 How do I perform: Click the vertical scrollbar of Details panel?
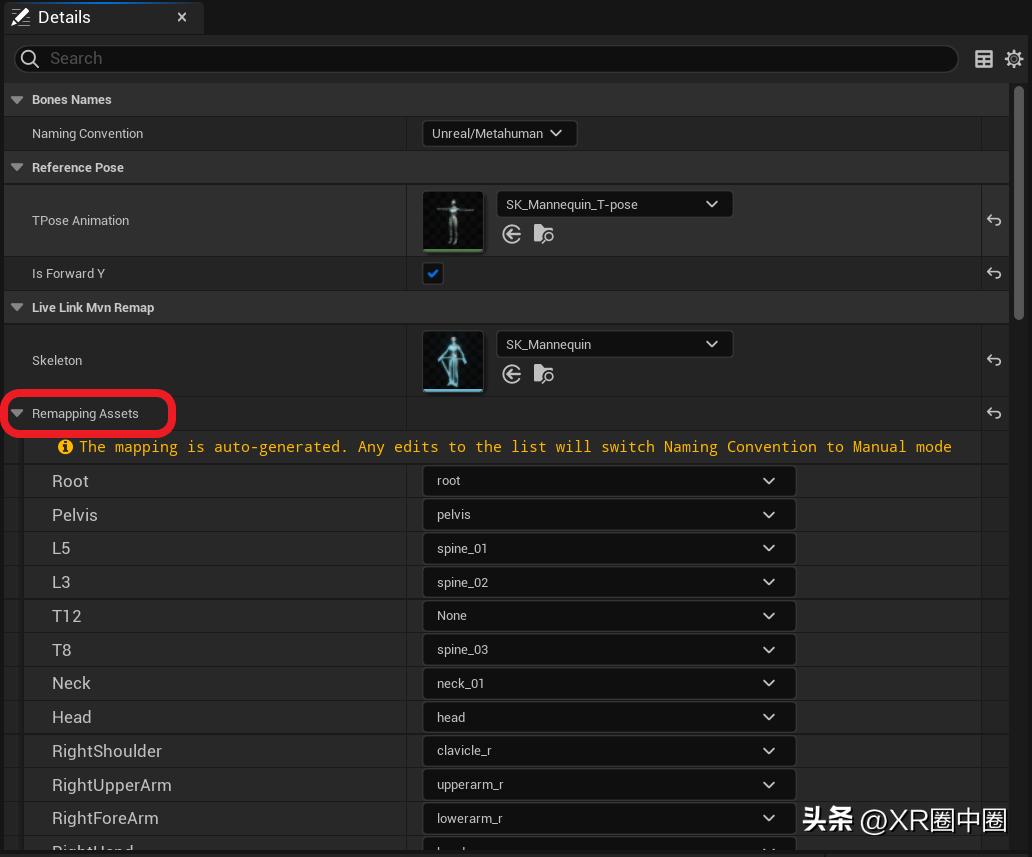click(1019, 200)
